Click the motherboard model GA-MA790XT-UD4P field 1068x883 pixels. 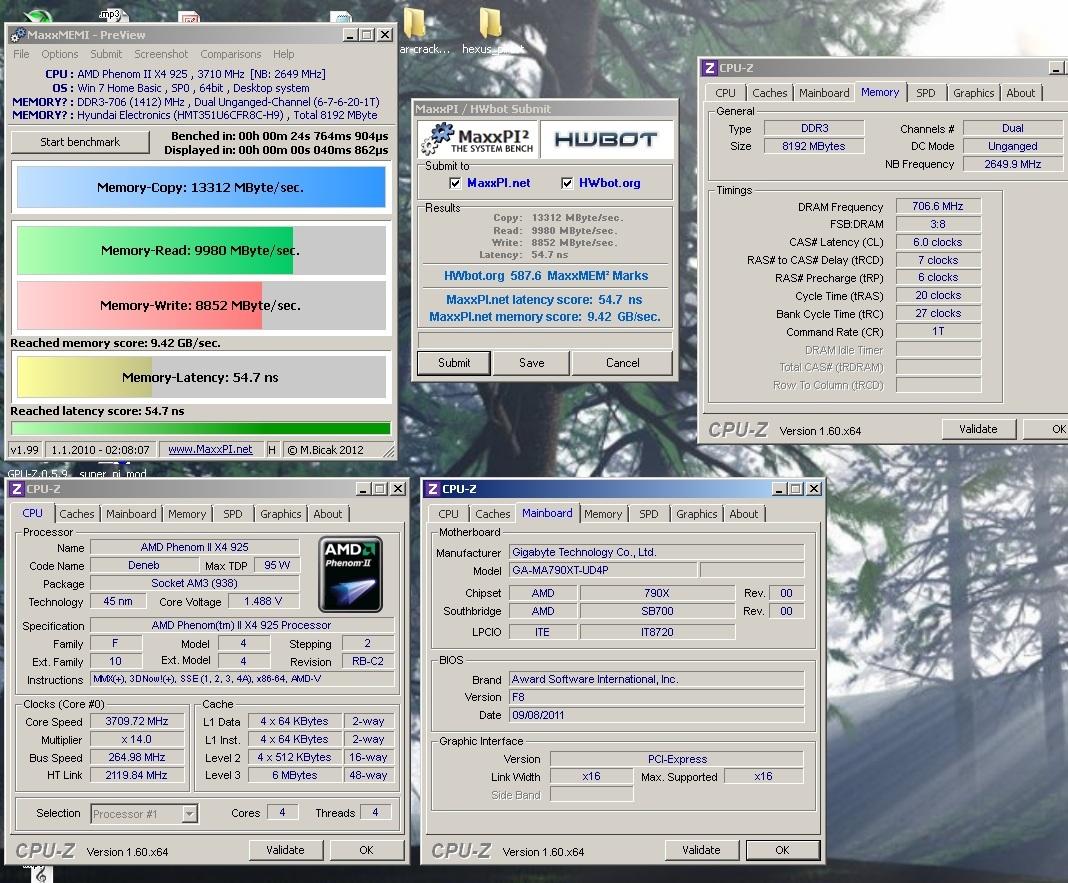pyautogui.click(x=603, y=570)
